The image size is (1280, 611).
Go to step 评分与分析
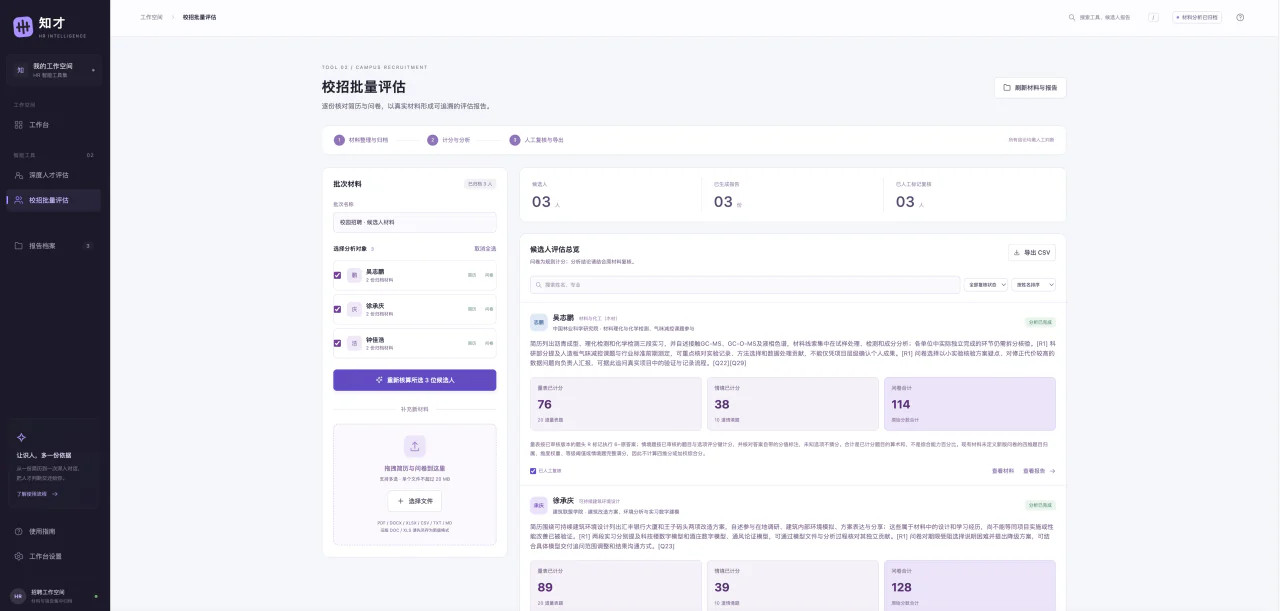(x=449, y=140)
